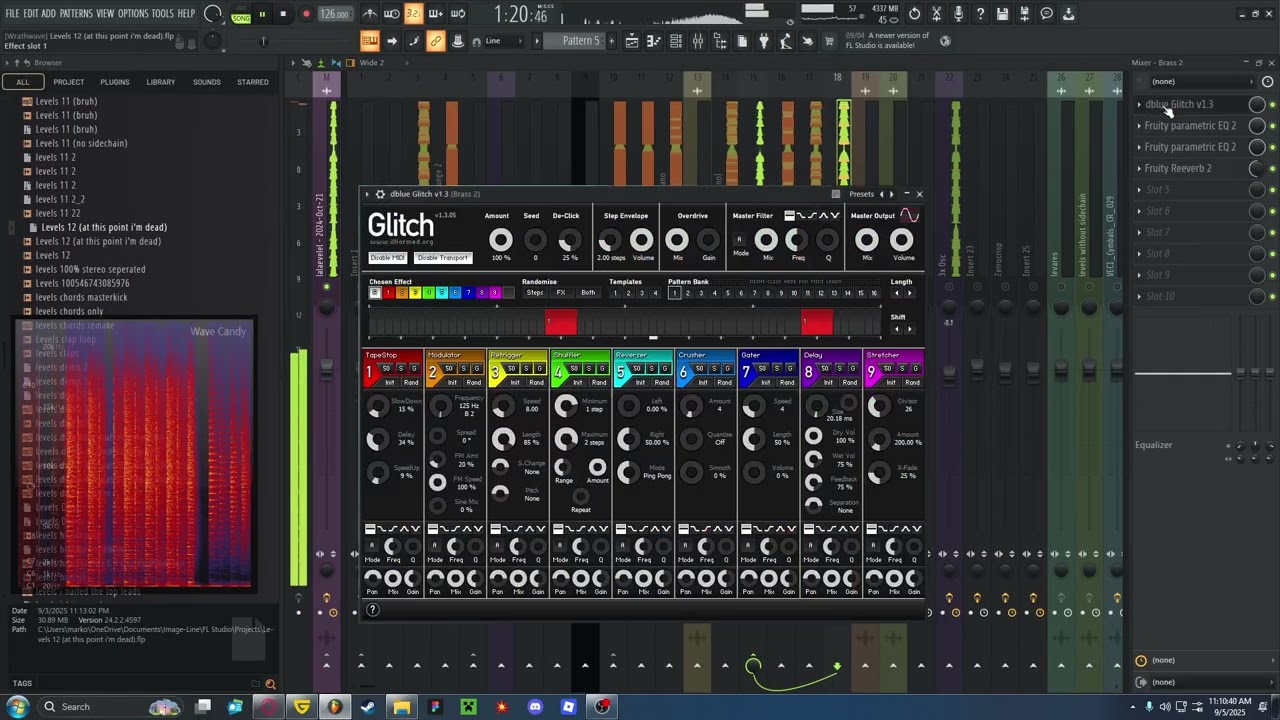Load Template 3 in Glitch

point(641,293)
